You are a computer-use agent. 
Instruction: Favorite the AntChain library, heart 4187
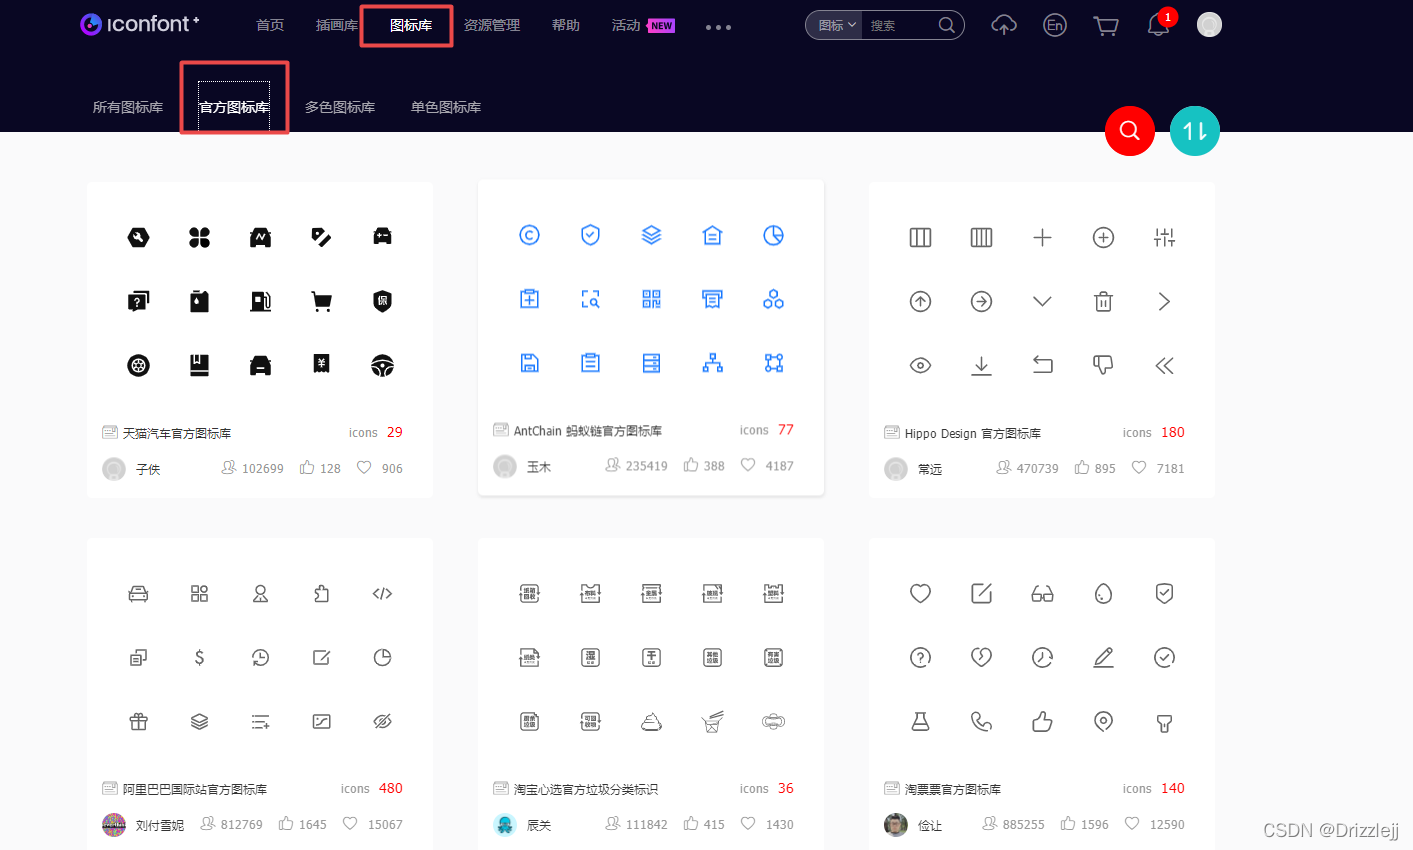[767, 466]
